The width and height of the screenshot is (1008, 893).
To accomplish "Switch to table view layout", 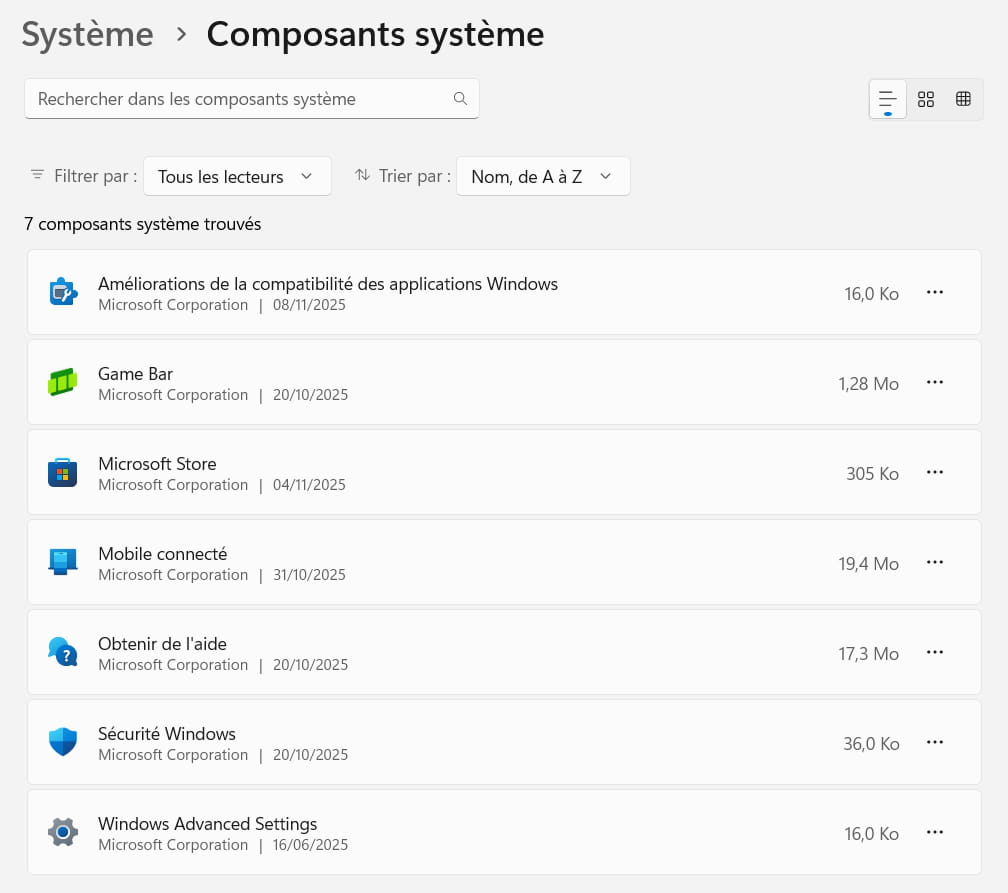I will [x=963, y=99].
